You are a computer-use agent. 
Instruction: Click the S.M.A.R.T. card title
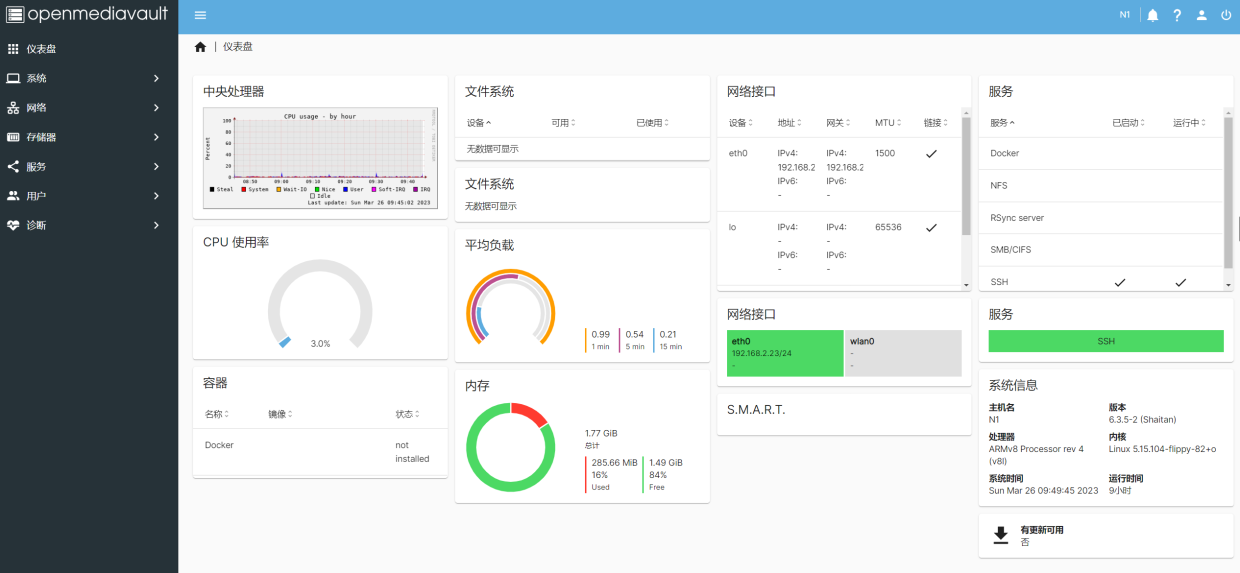(x=756, y=410)
